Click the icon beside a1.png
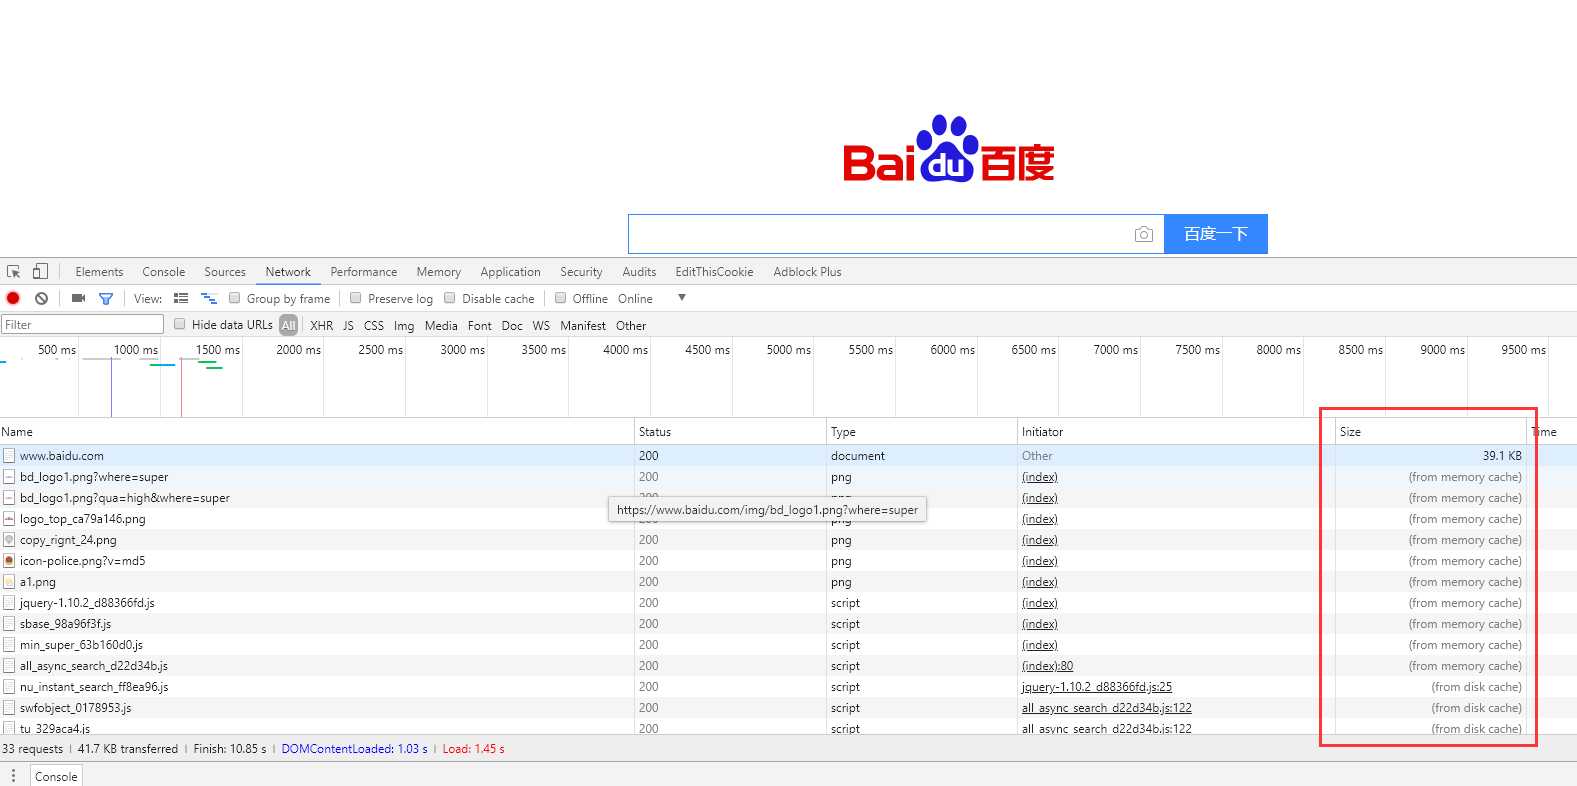Viewport: 1577px width, 786px height. [x=9, y=582]
